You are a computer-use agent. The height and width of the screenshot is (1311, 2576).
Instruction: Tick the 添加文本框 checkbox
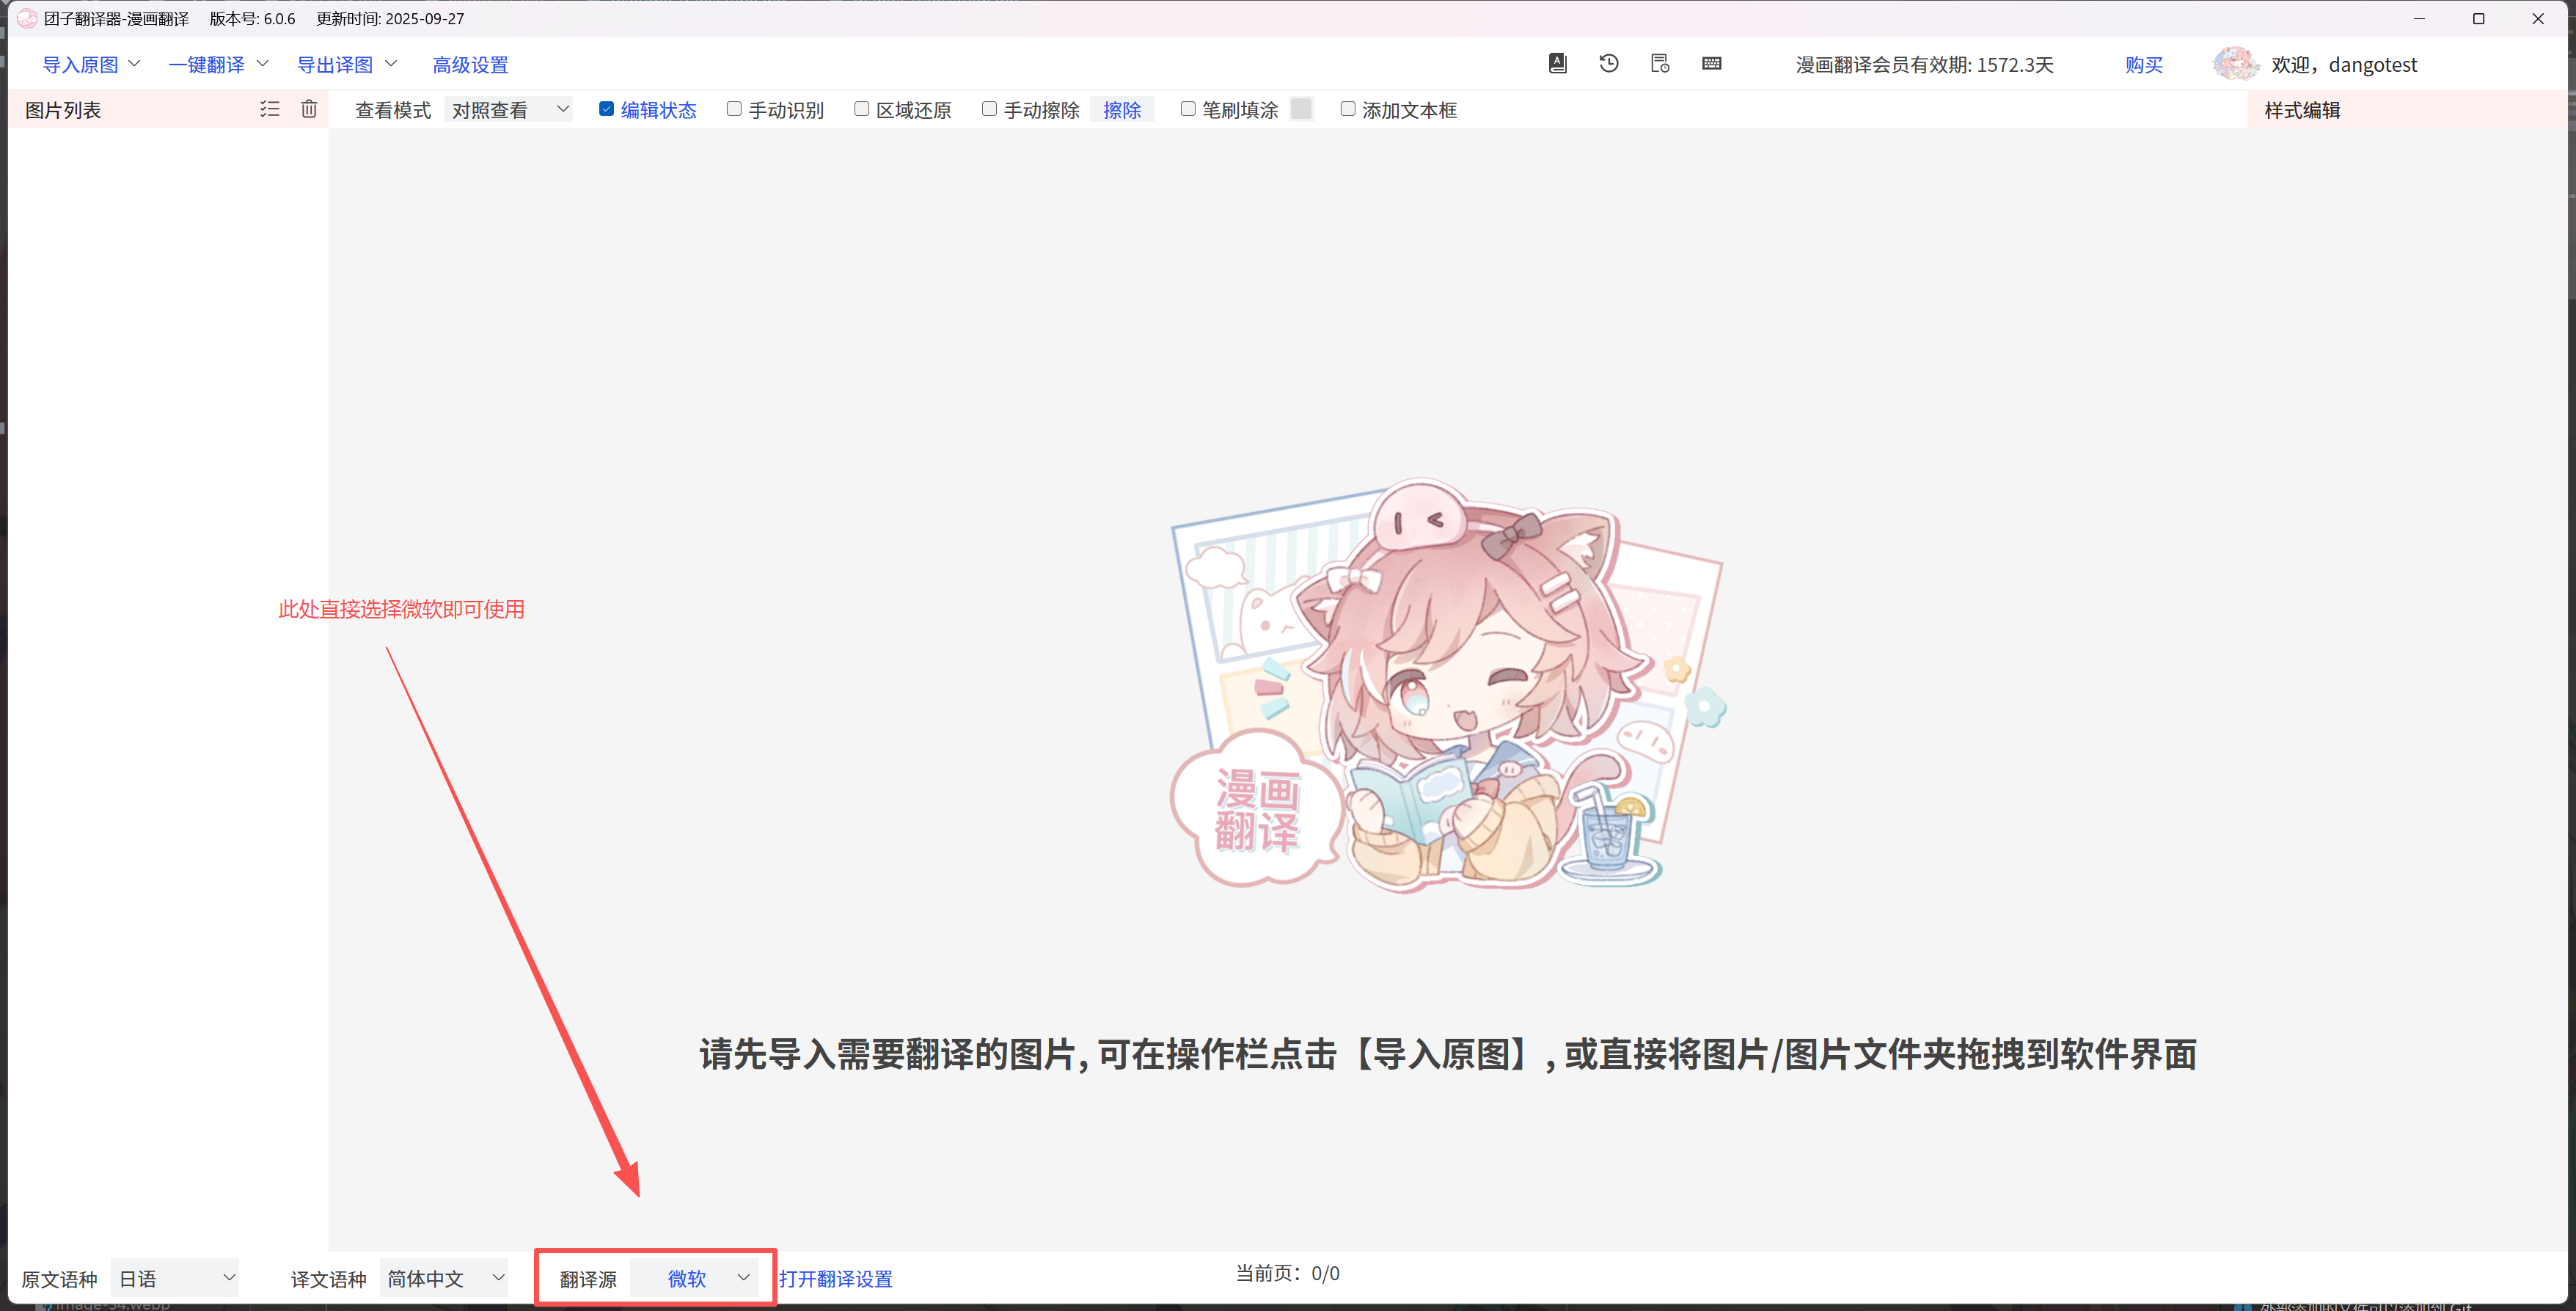1347,109
